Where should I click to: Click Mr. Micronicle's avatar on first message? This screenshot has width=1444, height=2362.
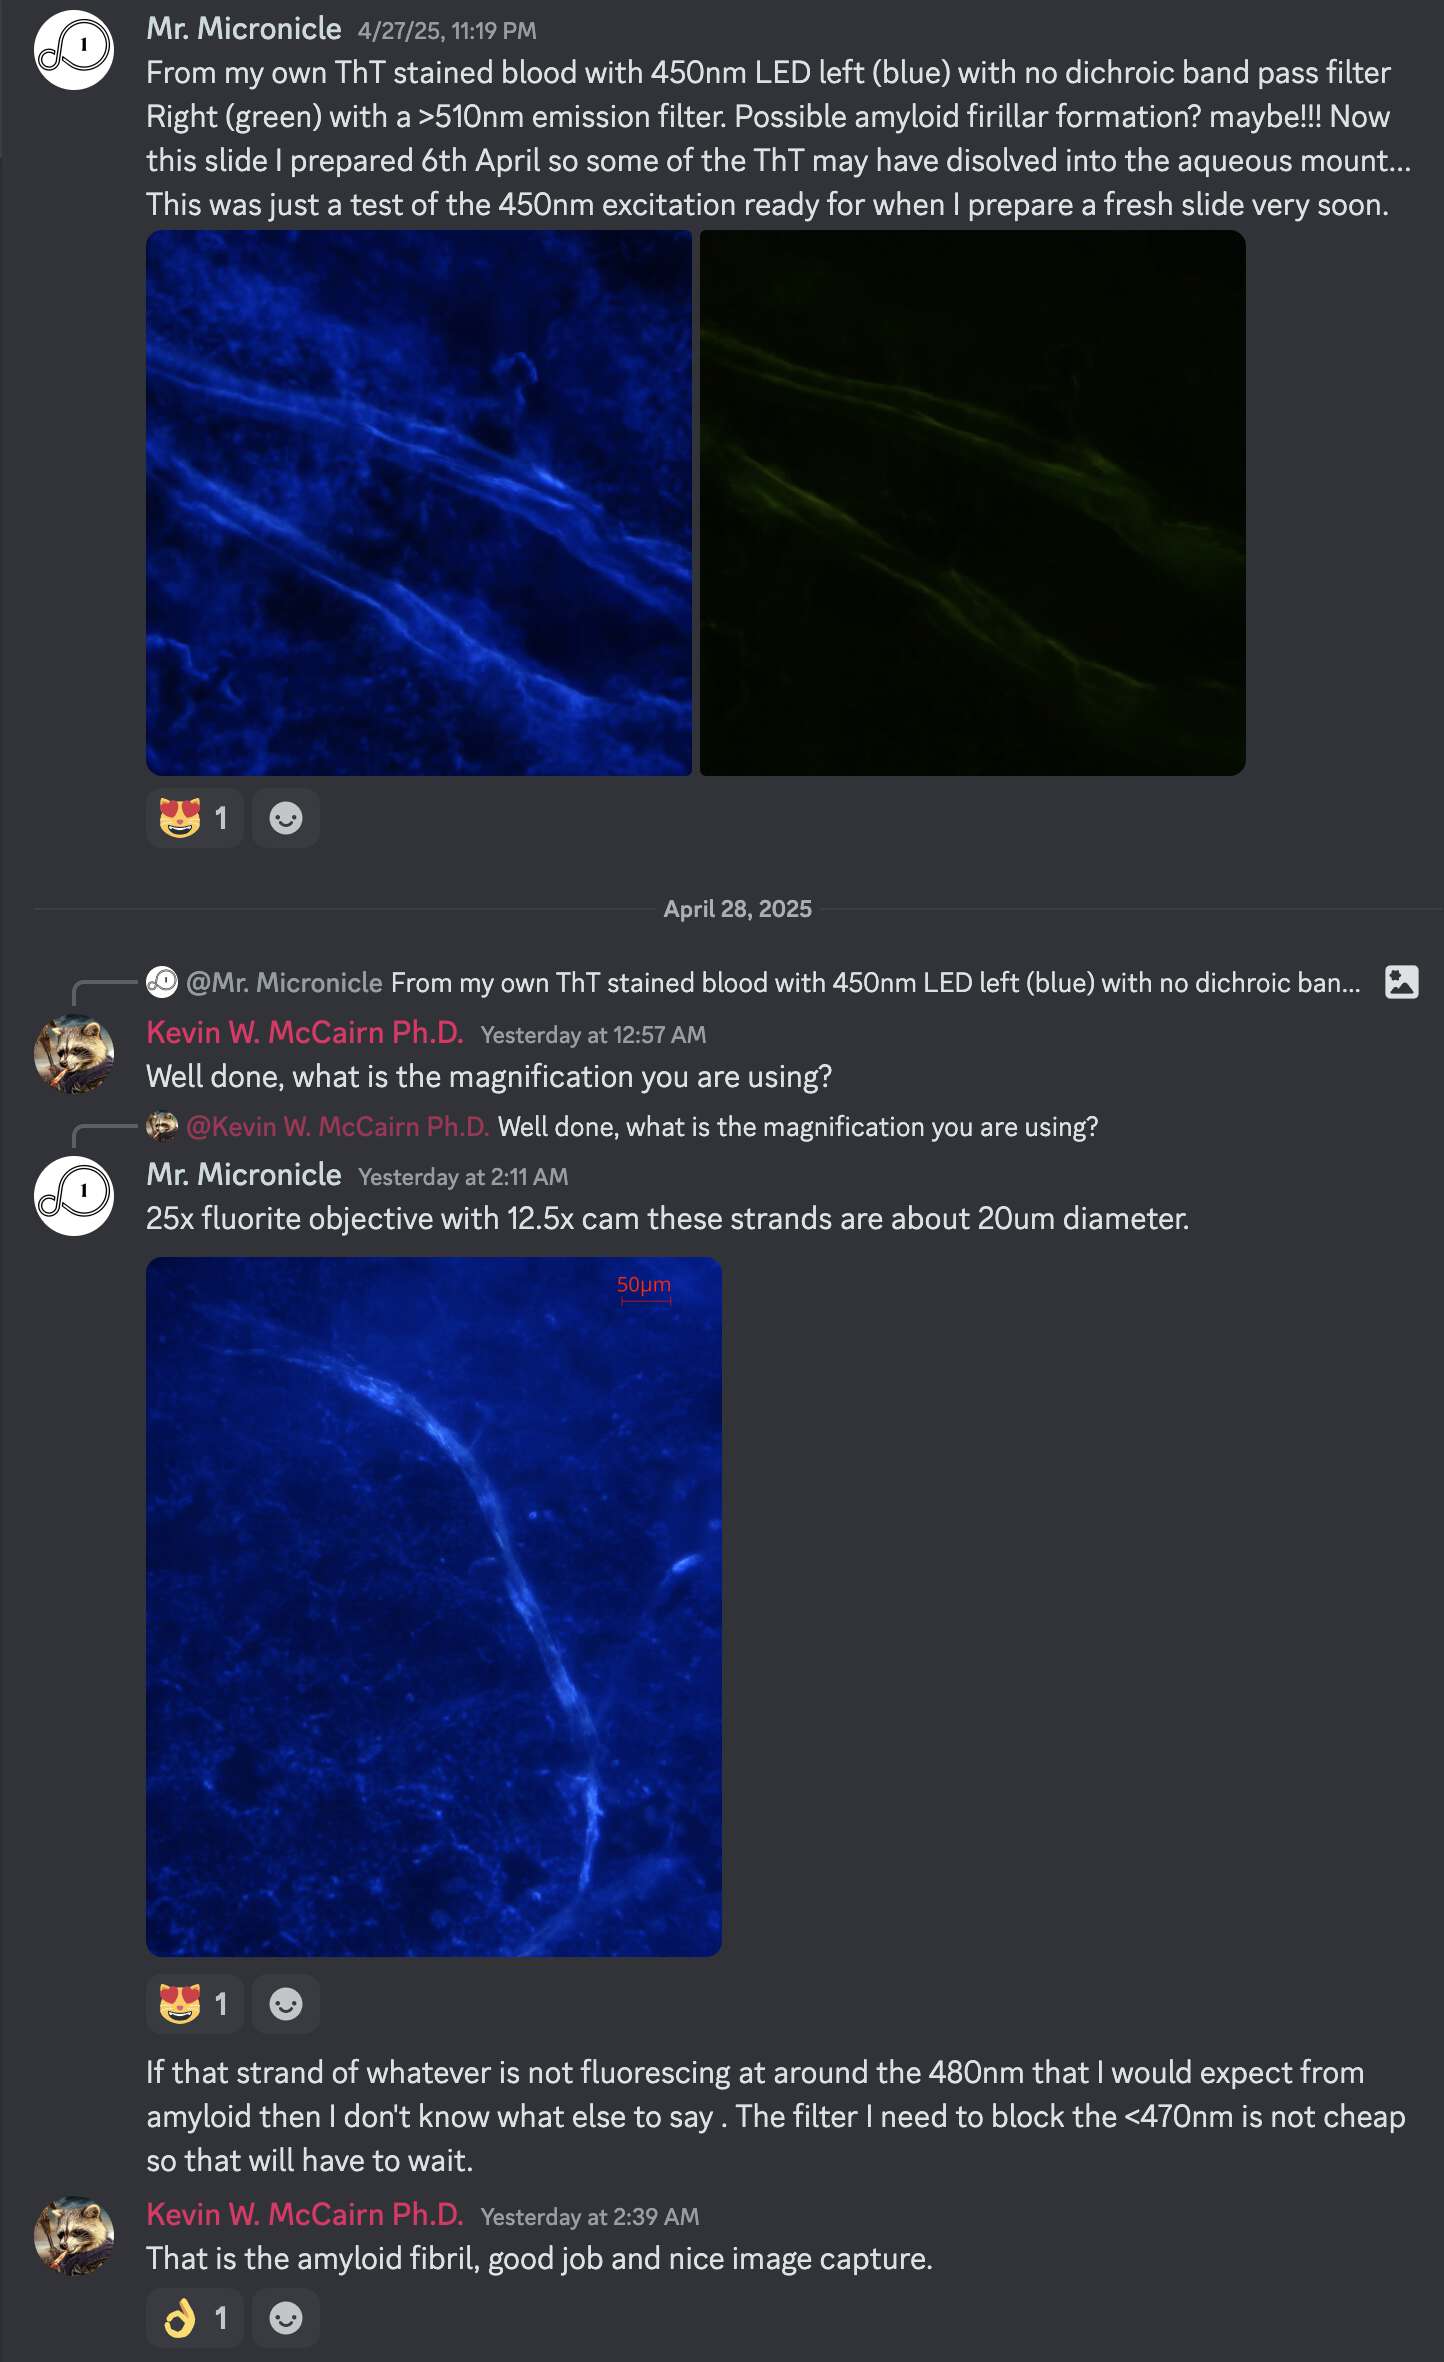click(74, 50)
